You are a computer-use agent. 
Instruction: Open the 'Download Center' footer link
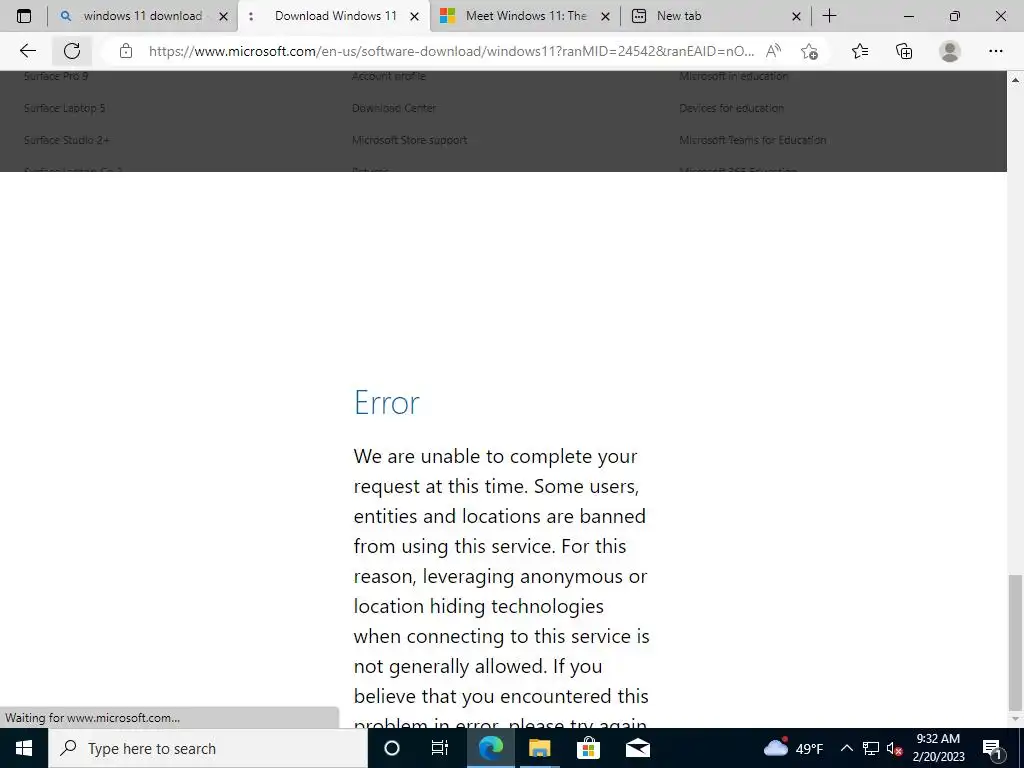(394, 108)
